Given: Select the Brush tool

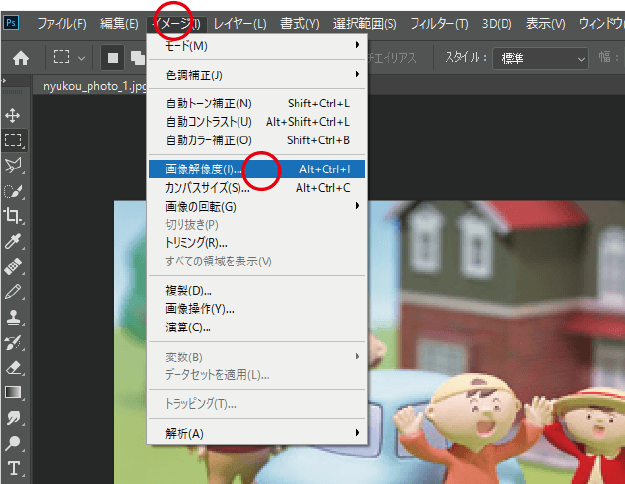Looking at the screenshot, I should click(14, 291).
